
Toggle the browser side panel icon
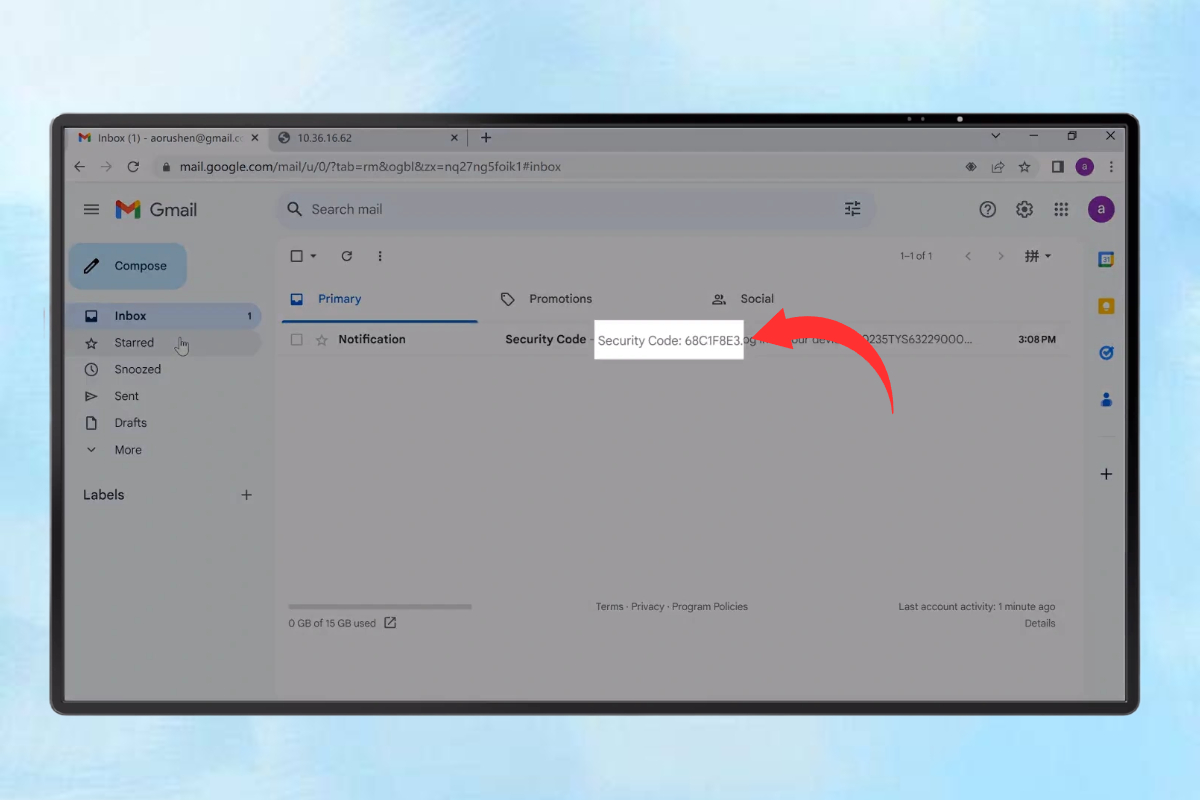[1057, 167]
